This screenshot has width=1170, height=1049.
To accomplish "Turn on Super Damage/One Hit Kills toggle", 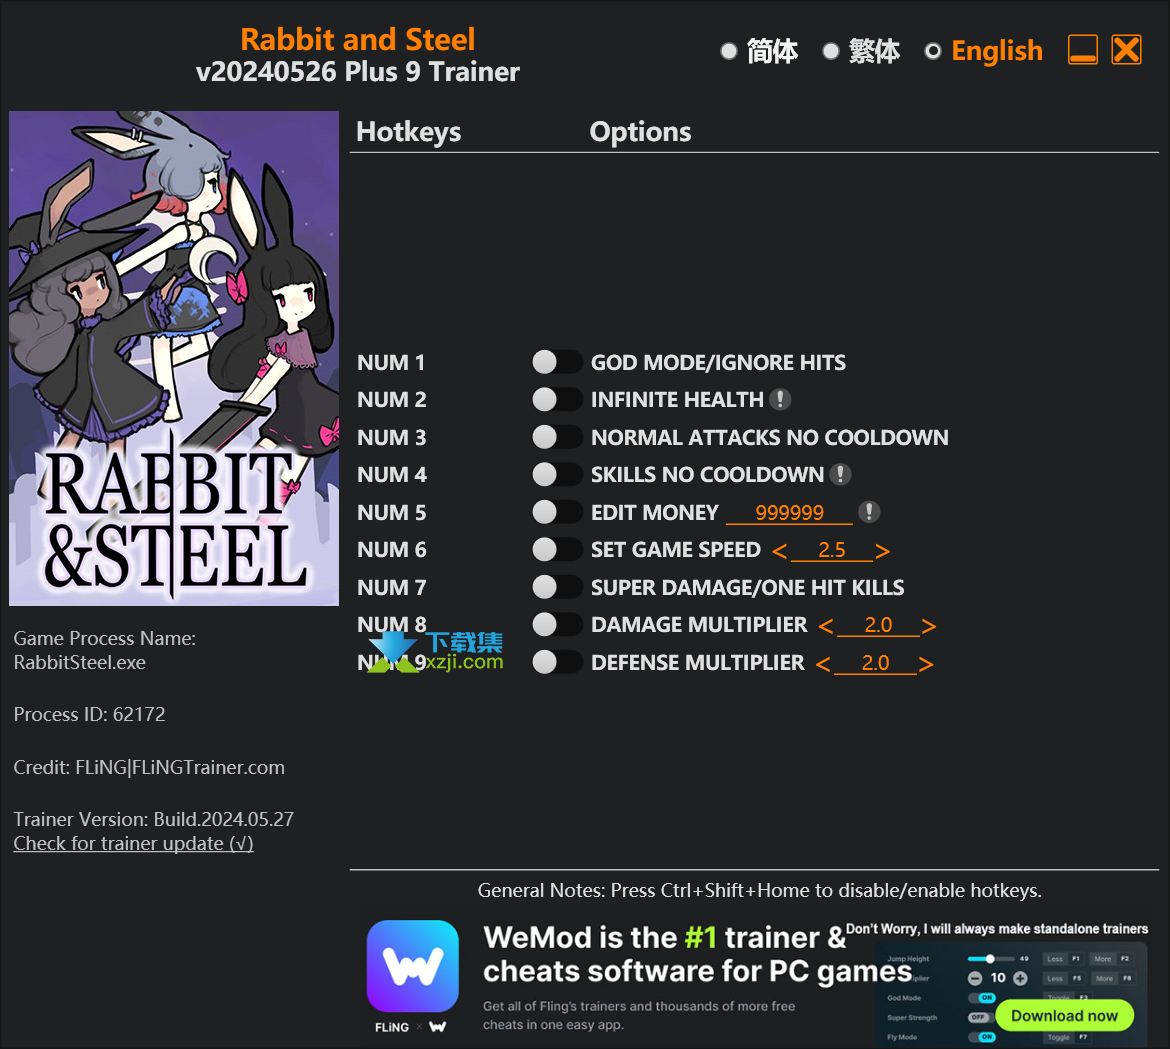I will click(x=557, y=587).
